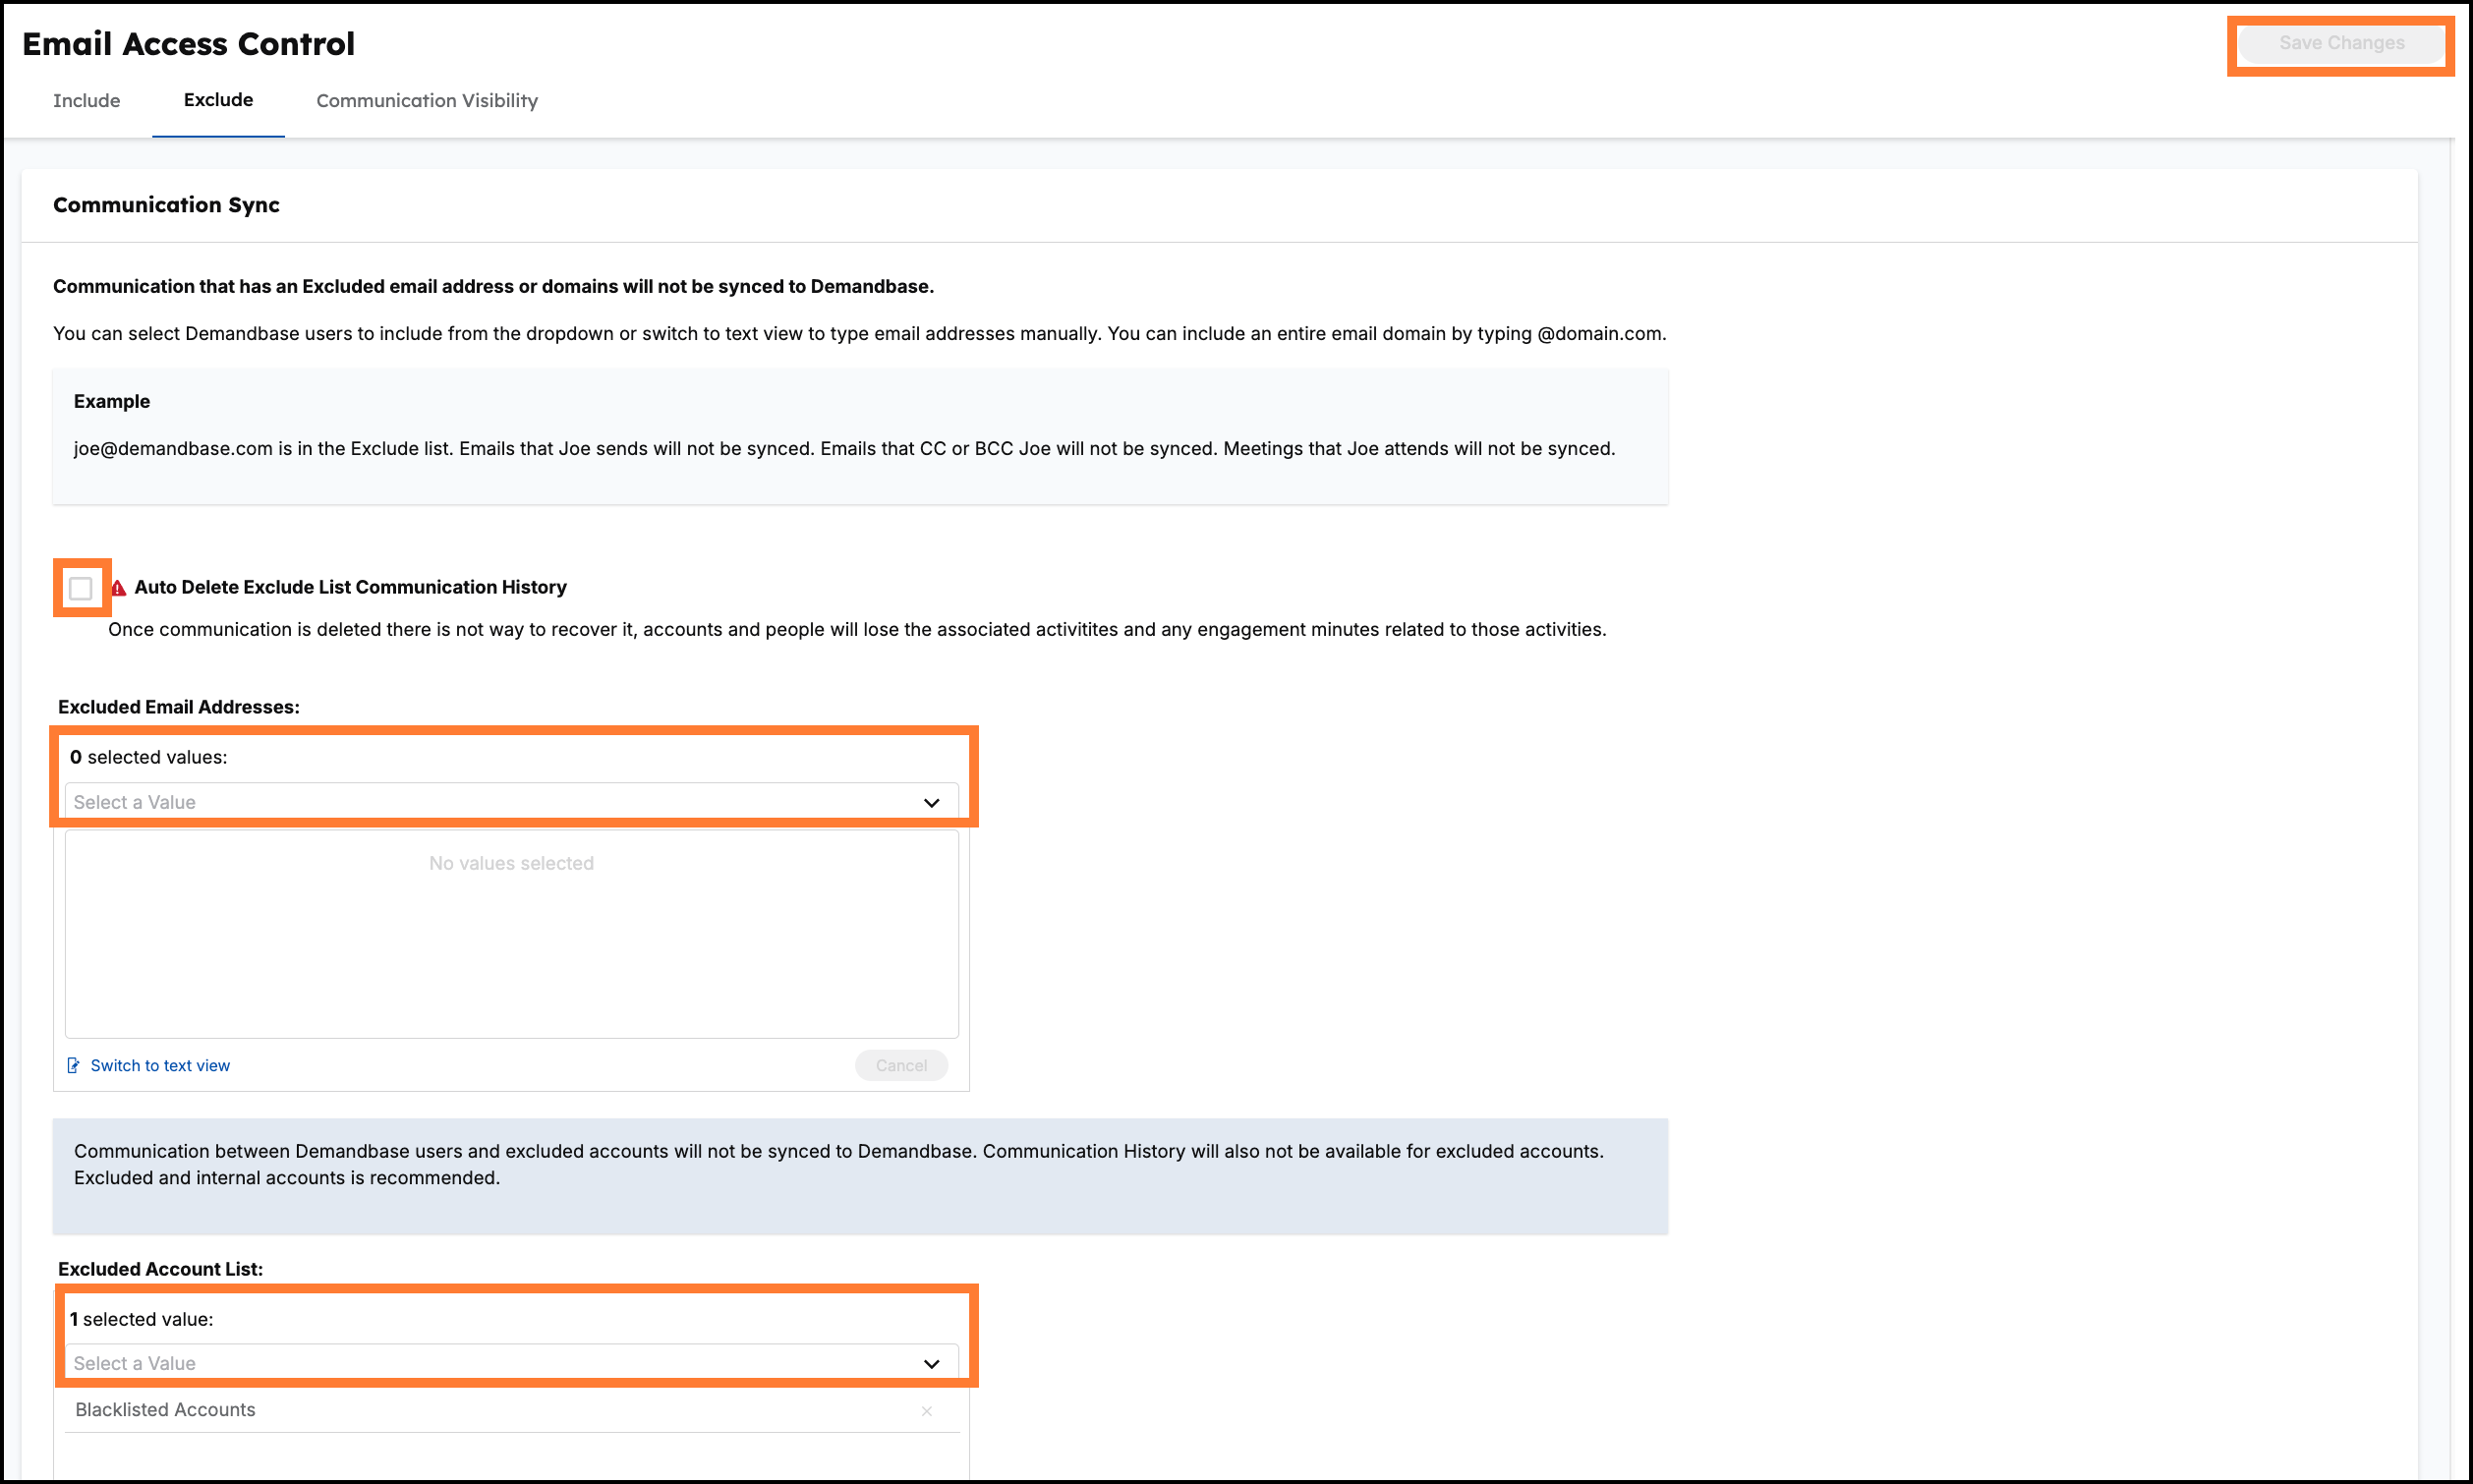Click the Save Changes button

(x=2340, y=43)
